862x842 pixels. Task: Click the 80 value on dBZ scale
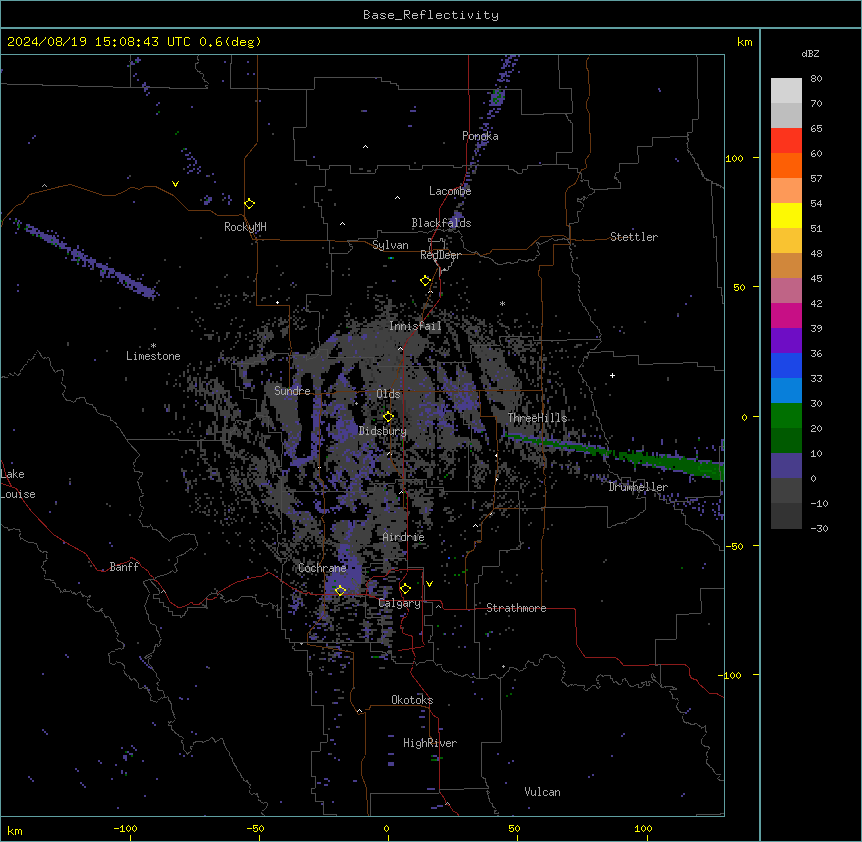click(816, 79)
